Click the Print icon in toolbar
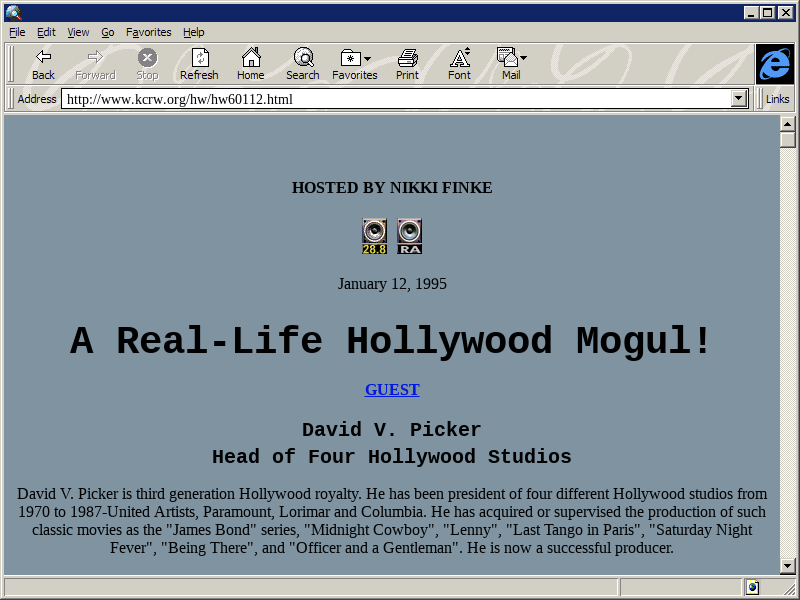 click(407, 58)
